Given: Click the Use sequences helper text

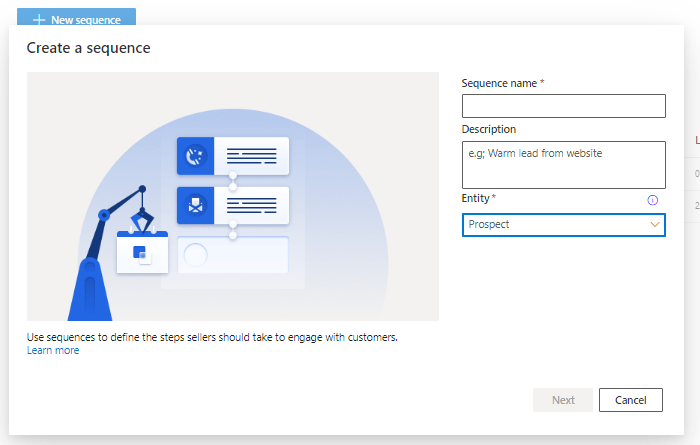Looking at the screenshot, I should click(x=212, y=337).
